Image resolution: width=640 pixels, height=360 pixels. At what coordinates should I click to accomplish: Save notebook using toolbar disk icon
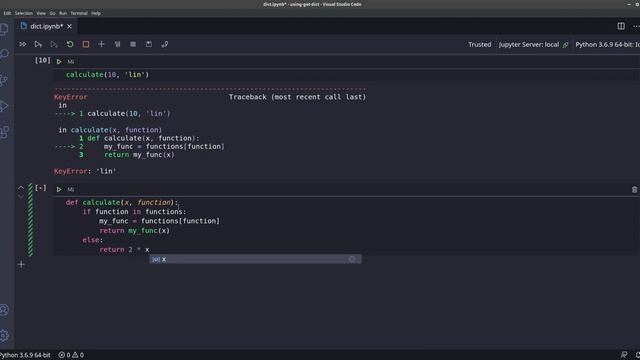(x=149, y=44)
